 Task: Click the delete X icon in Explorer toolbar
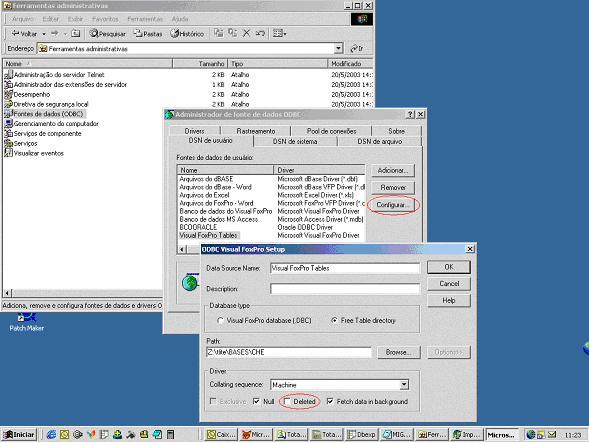pos(246,33)
